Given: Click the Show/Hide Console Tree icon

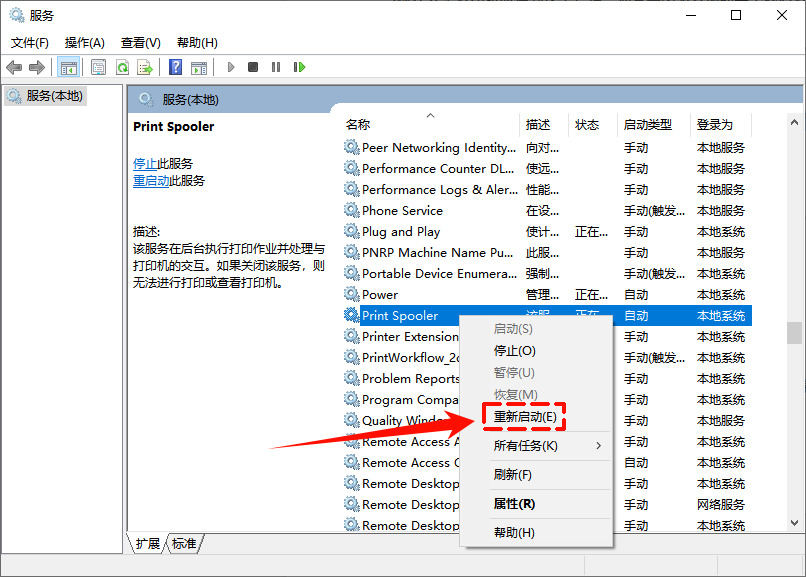Looking at the screenshot, I should tap(69, 67).
